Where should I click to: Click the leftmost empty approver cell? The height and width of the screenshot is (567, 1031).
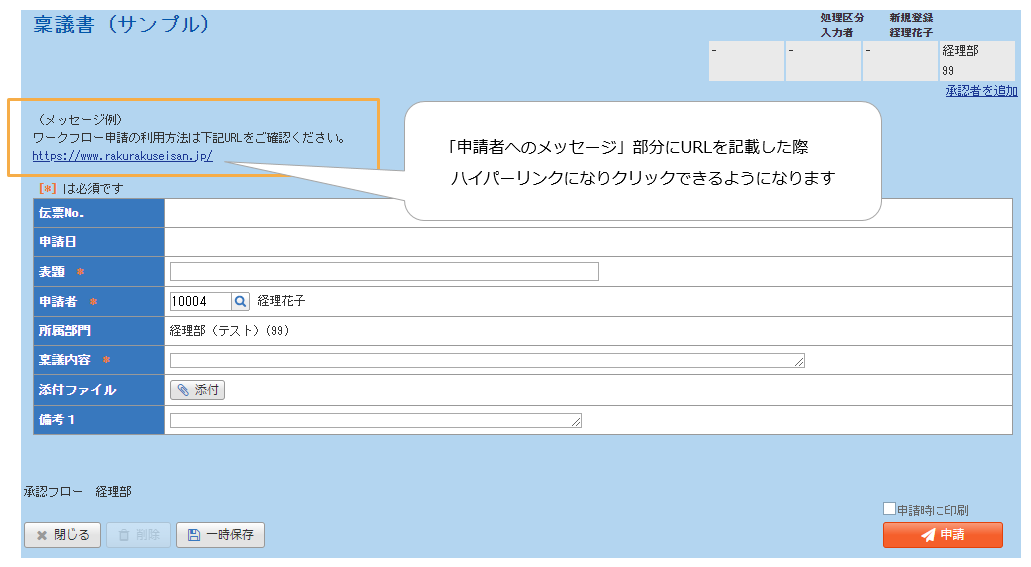point(746,61)
